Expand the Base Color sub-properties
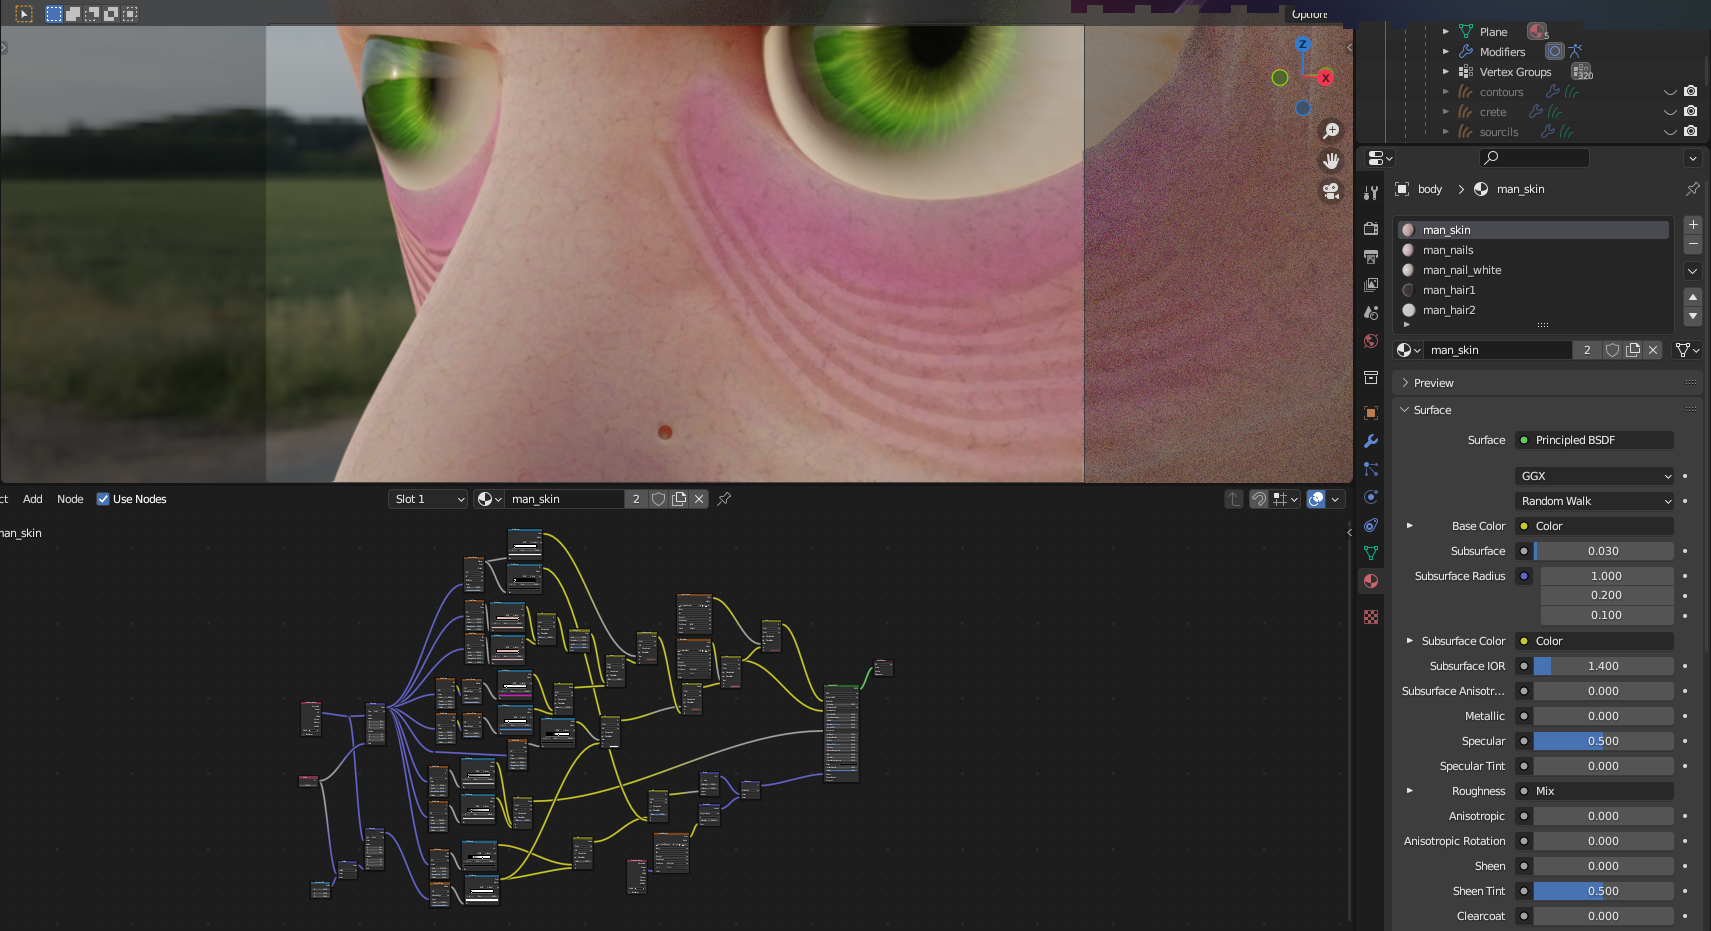This screenshot has width=1711, height=931. point(1410,526)
